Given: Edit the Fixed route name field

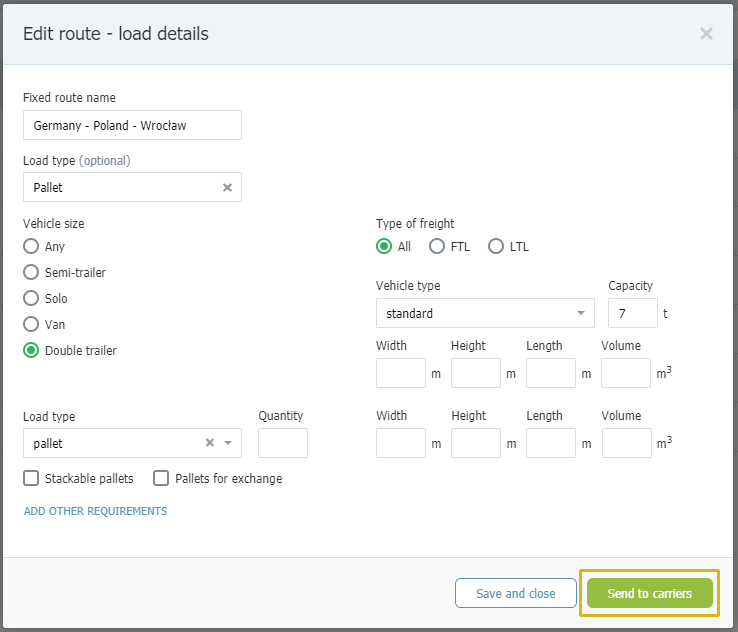Looking at the screenshot, I should (x=132, y=125).
